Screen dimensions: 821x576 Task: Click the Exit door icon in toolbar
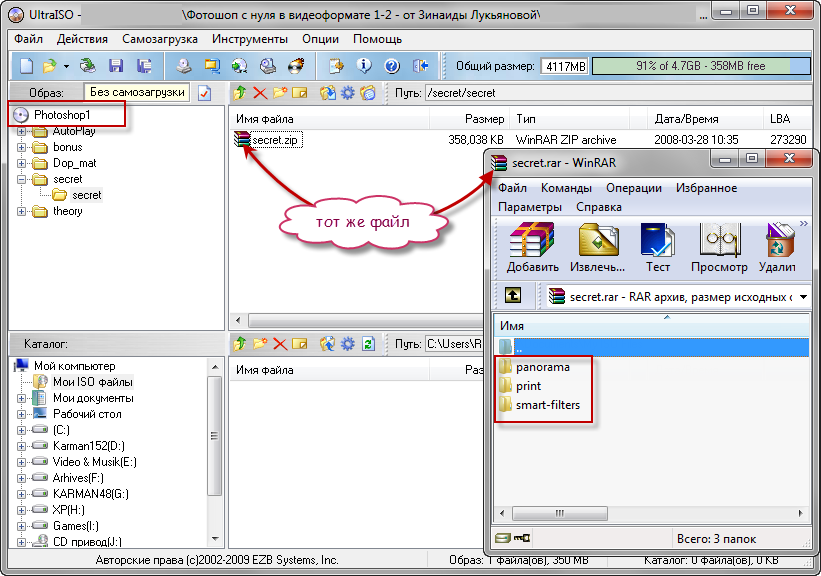point(420,66)
